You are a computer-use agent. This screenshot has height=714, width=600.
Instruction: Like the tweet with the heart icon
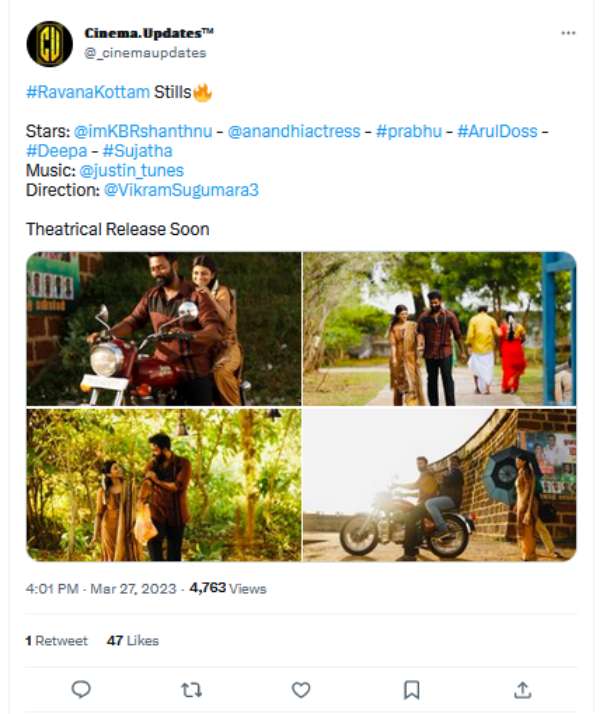tap(300, 689)
